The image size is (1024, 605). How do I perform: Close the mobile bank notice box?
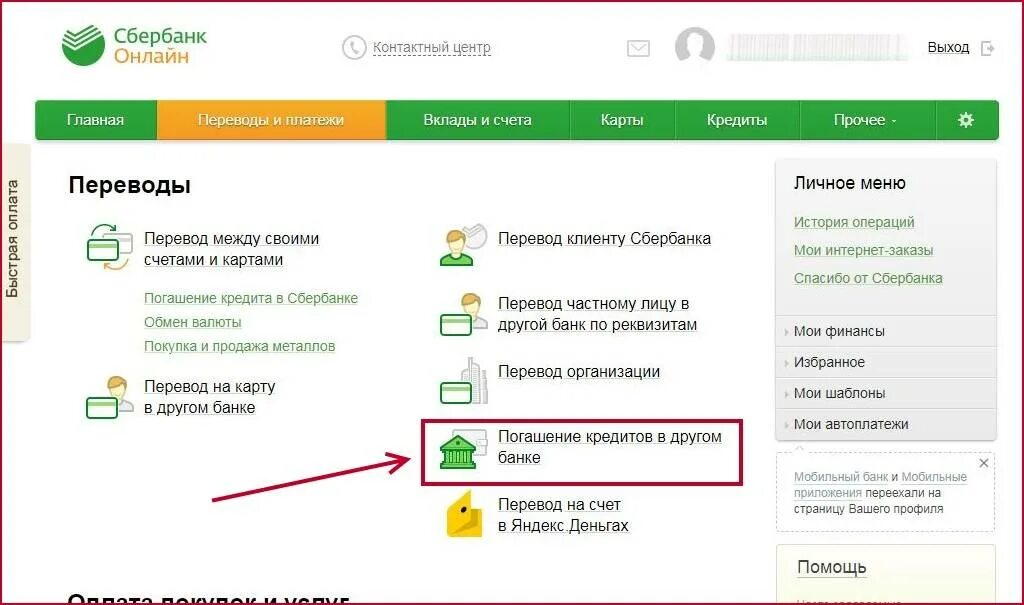984,463
